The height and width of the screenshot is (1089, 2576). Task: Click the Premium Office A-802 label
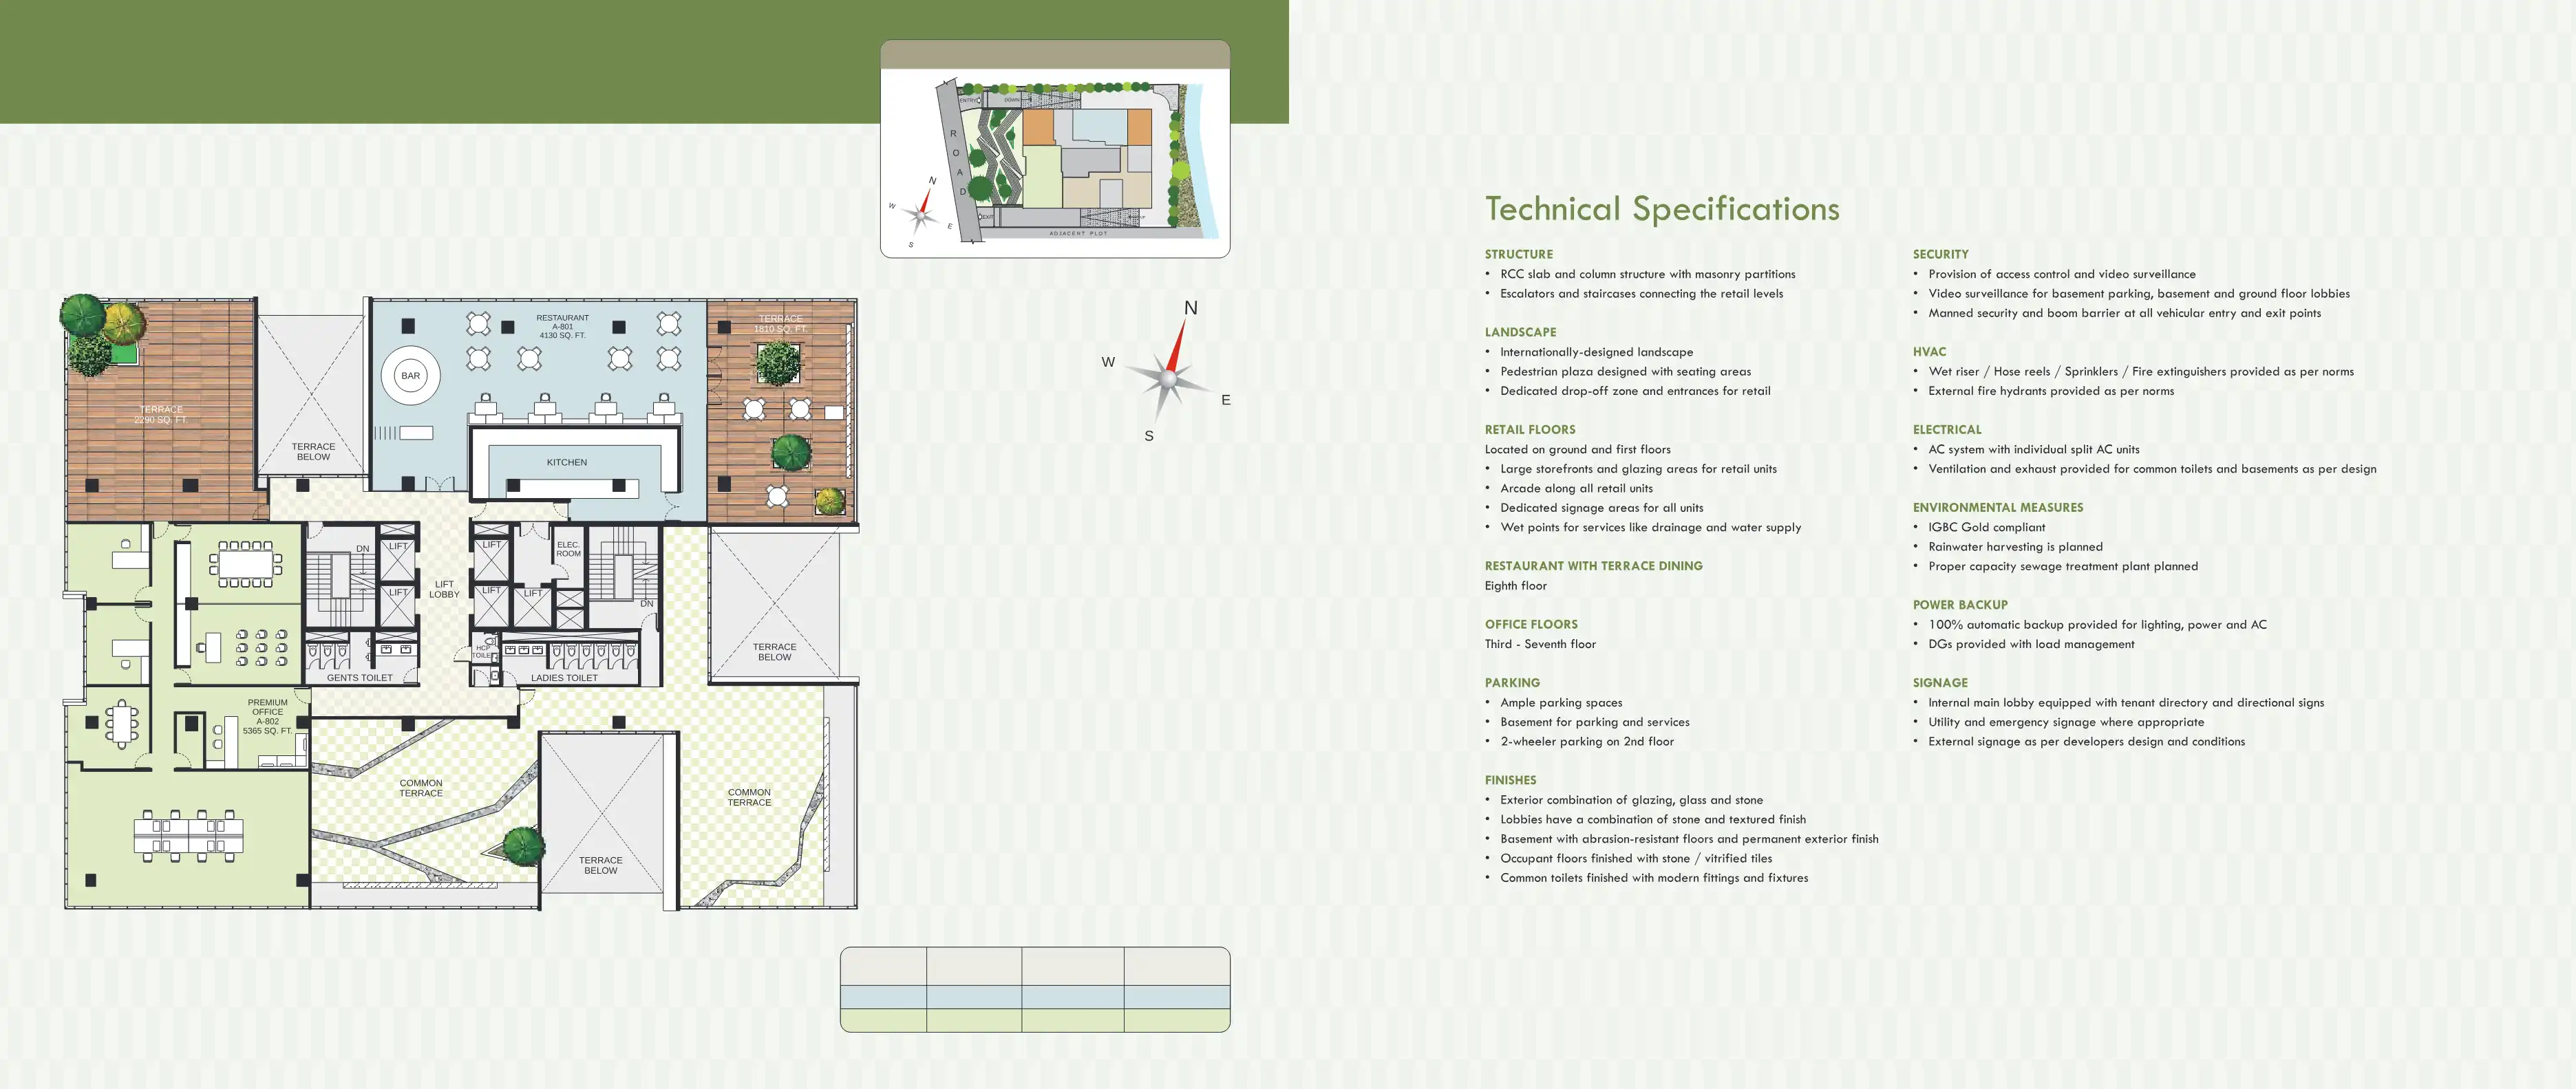coord(267,716)
